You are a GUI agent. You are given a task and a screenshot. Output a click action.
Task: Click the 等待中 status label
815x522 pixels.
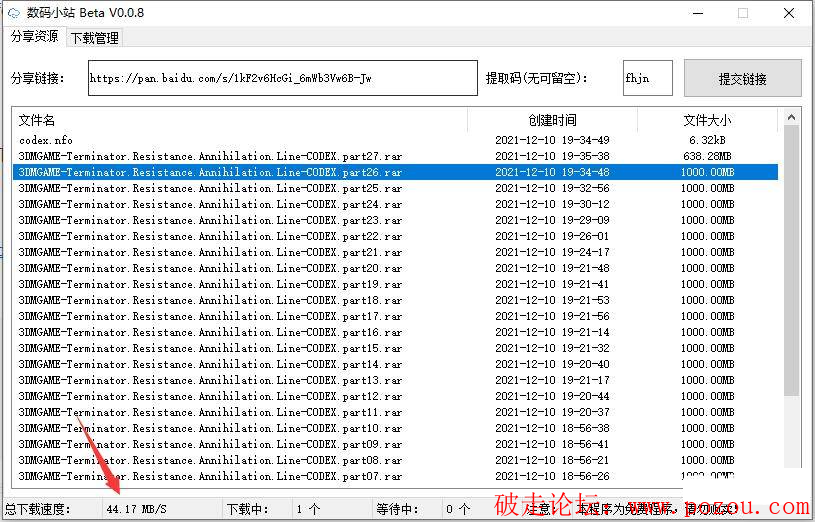pyautogui.click(x=397, y=509)
